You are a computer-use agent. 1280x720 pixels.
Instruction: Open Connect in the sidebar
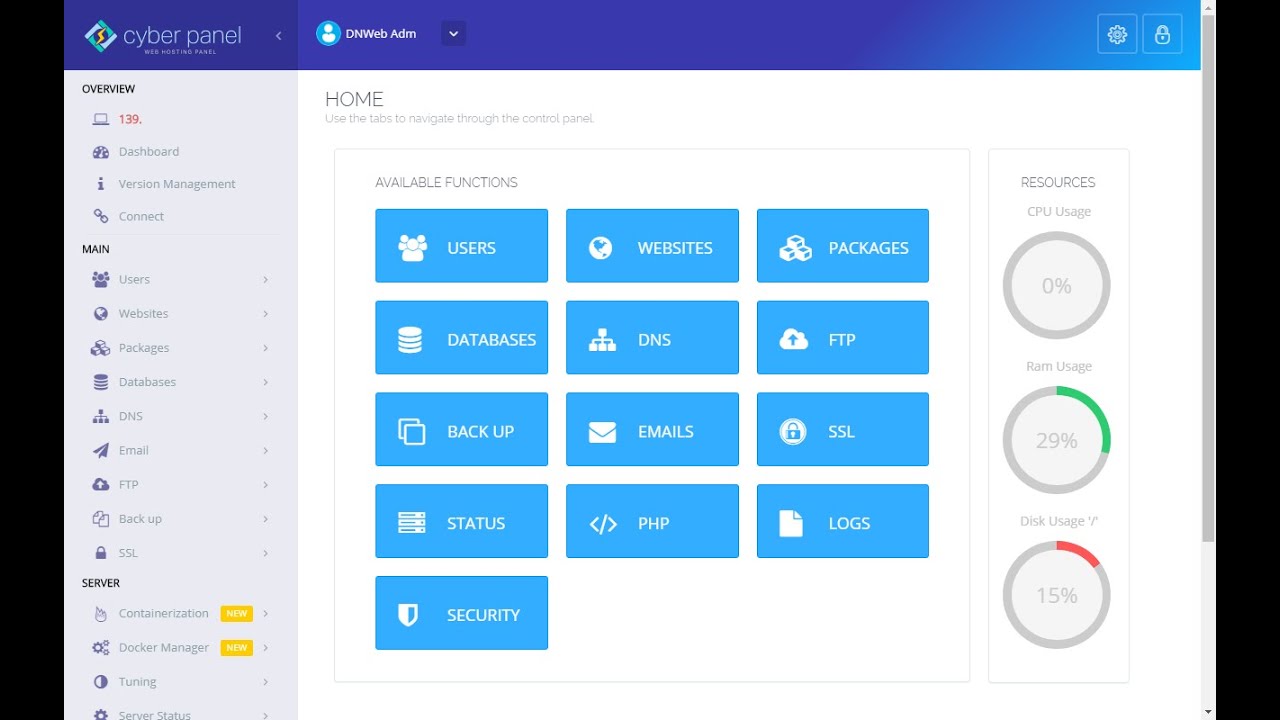pos(141,216)
